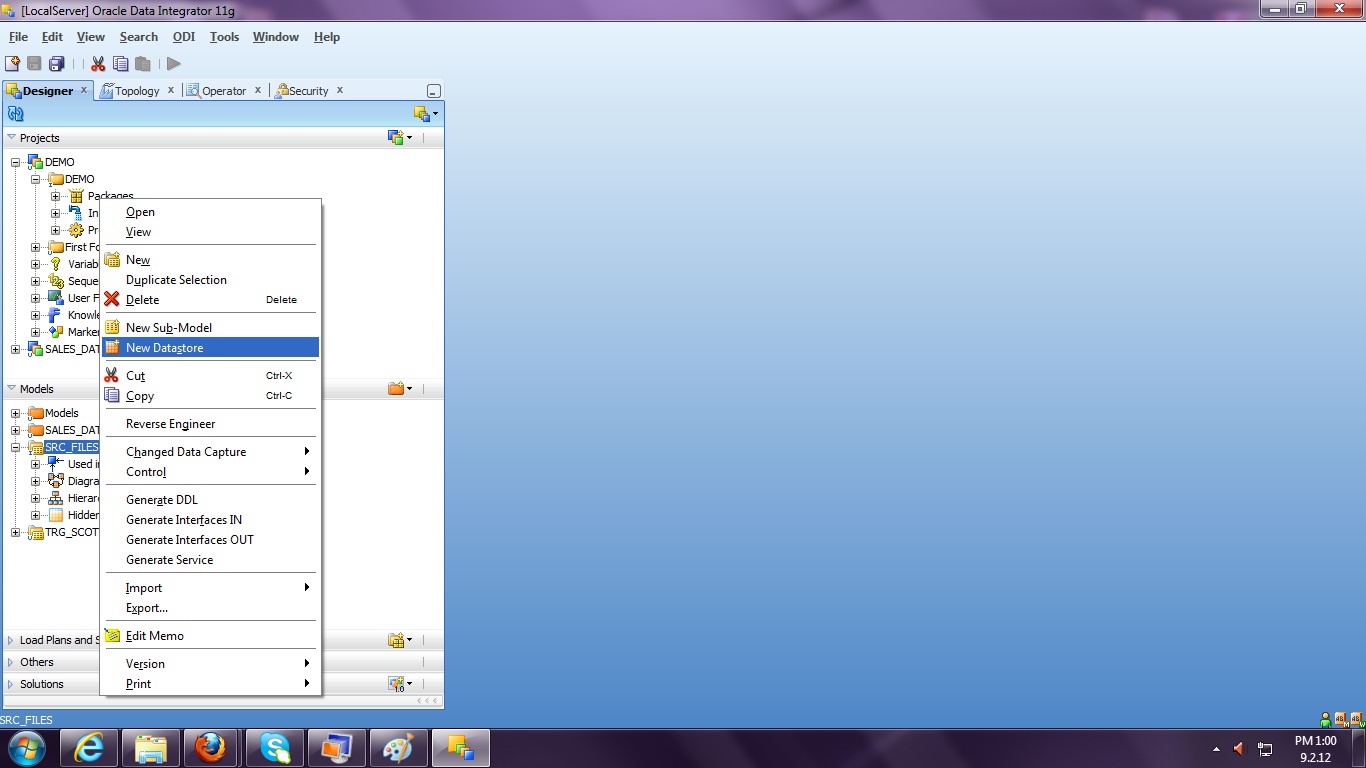Click the Cut scissors icon in the toolbar

coord(98,63)
